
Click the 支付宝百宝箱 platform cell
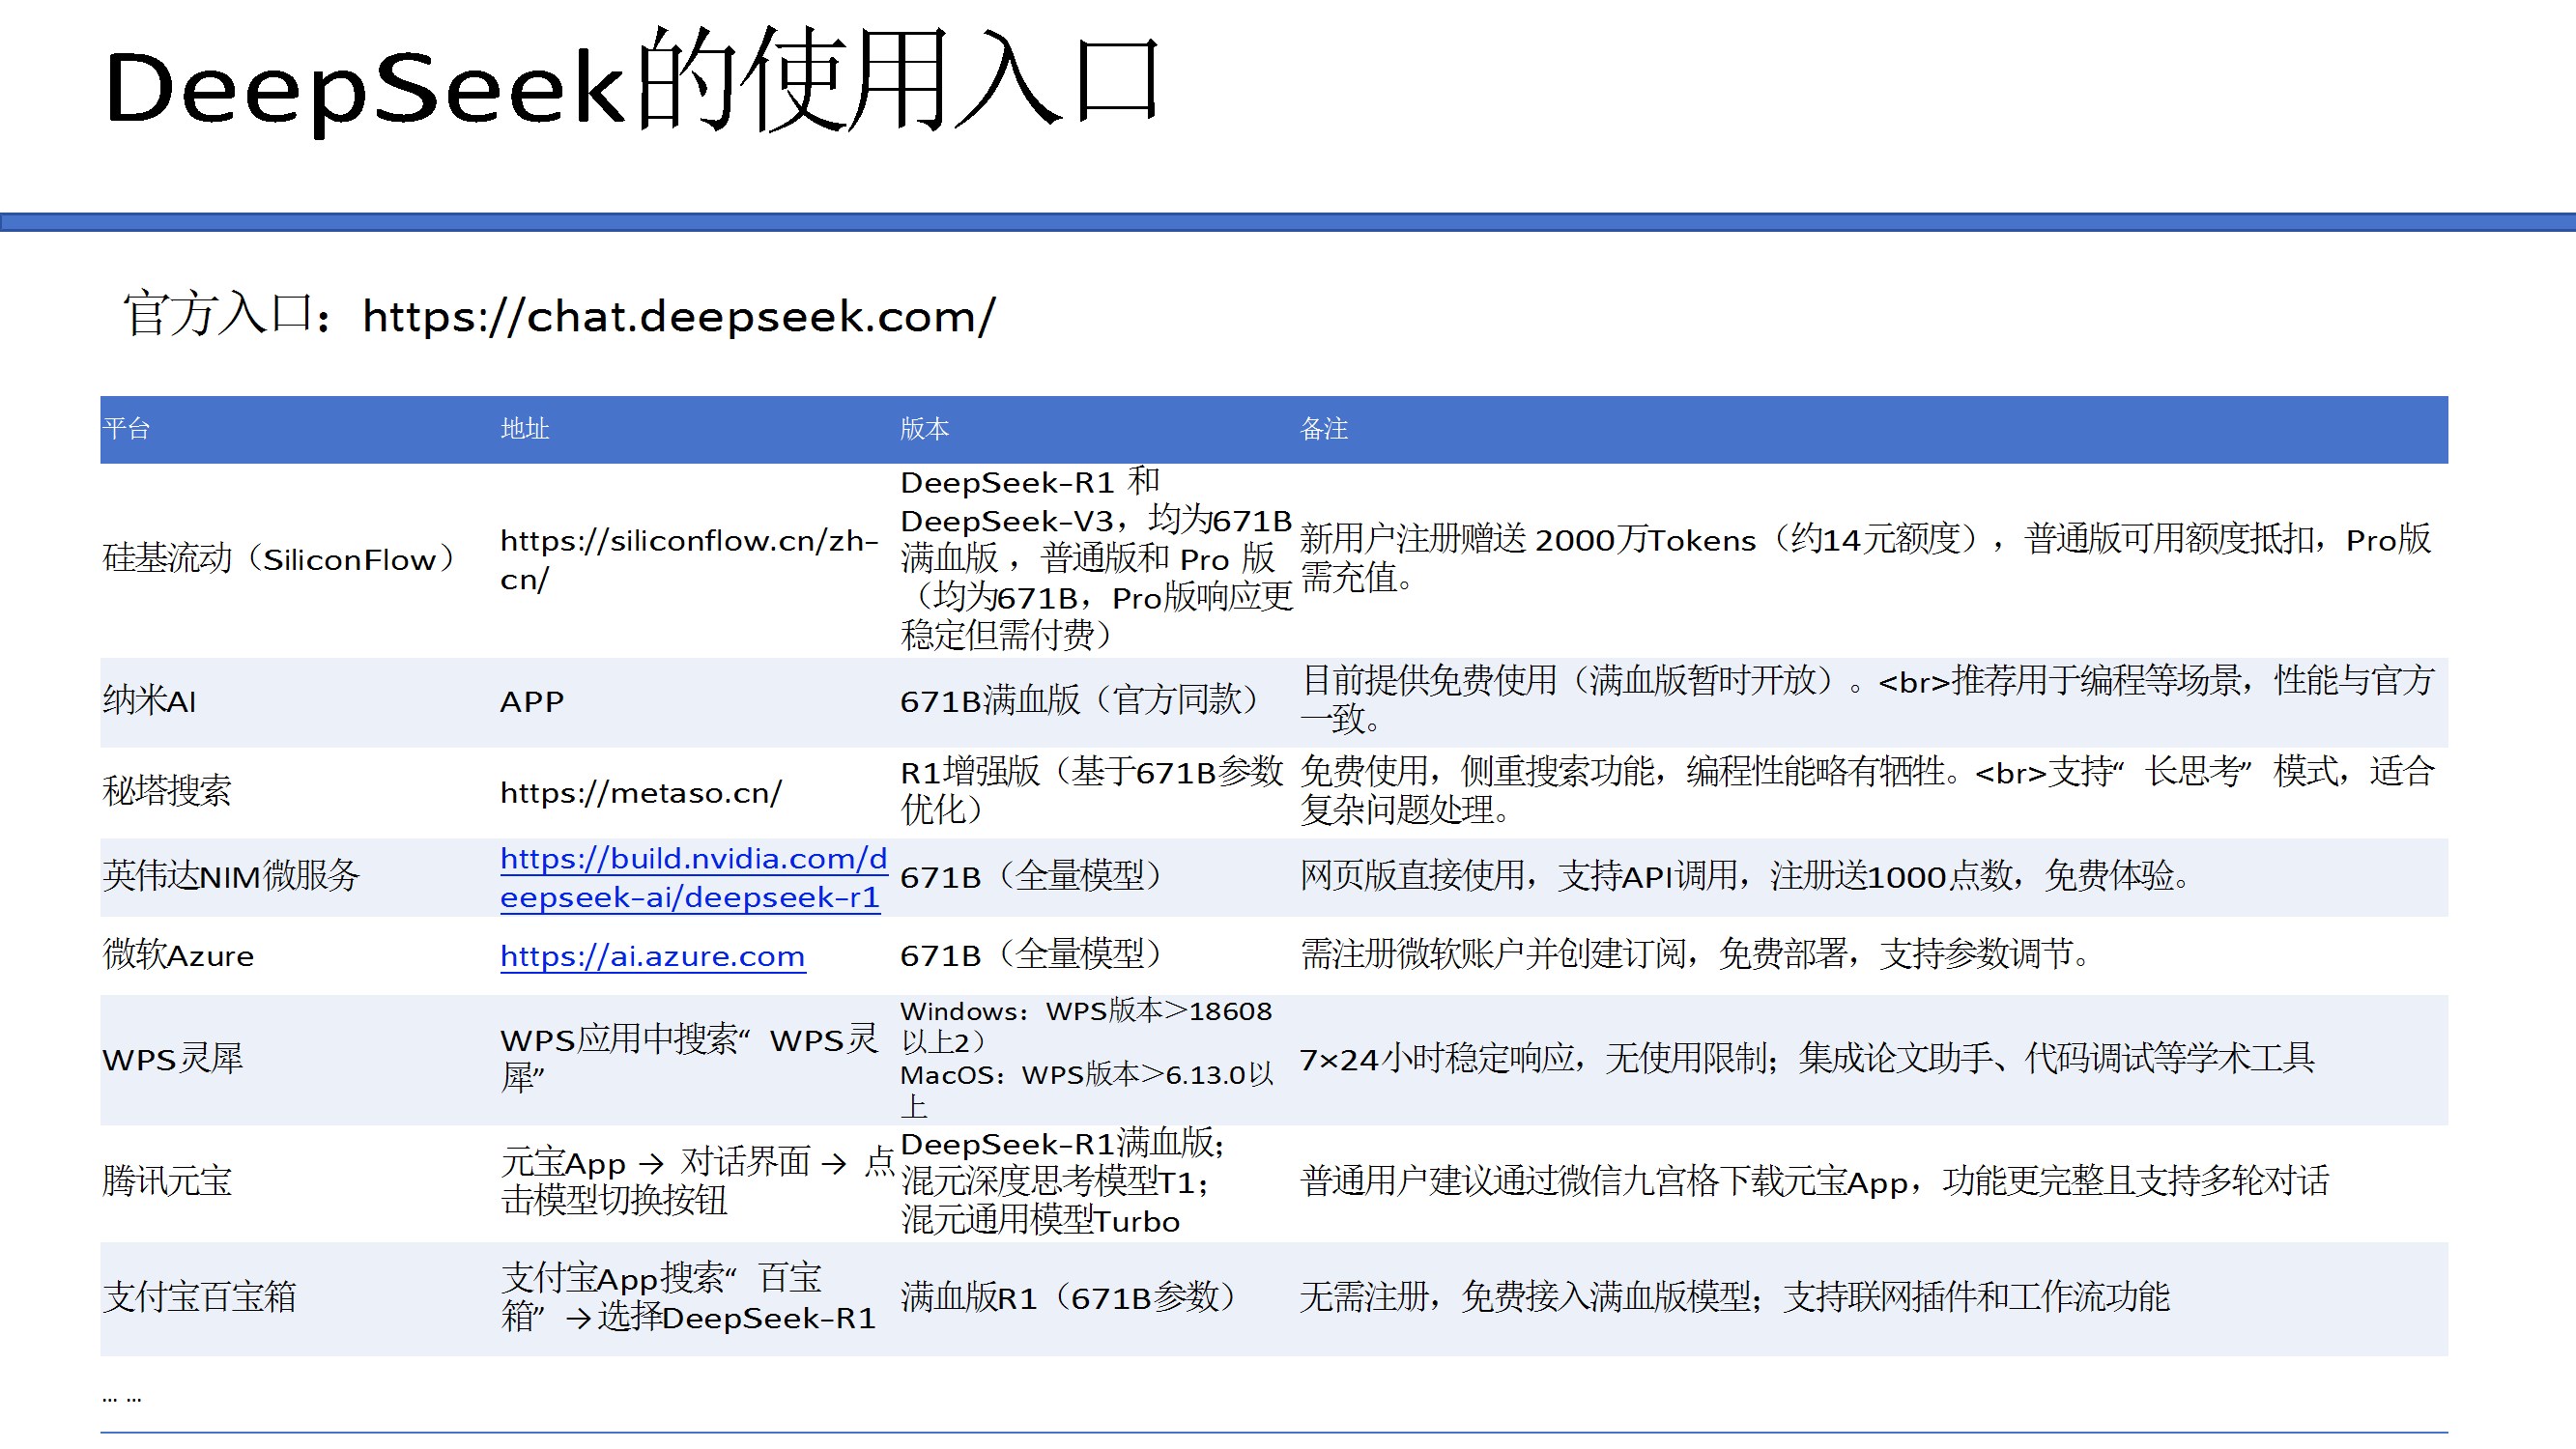200,1298
